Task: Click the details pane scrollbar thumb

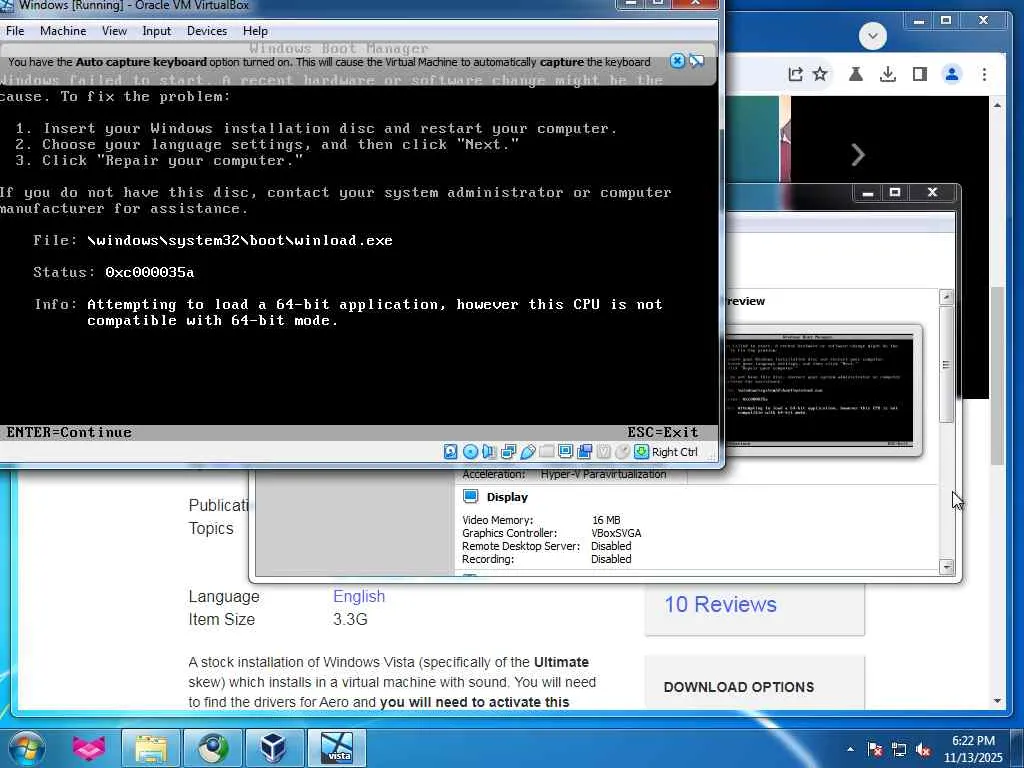Action: [946, 364]
